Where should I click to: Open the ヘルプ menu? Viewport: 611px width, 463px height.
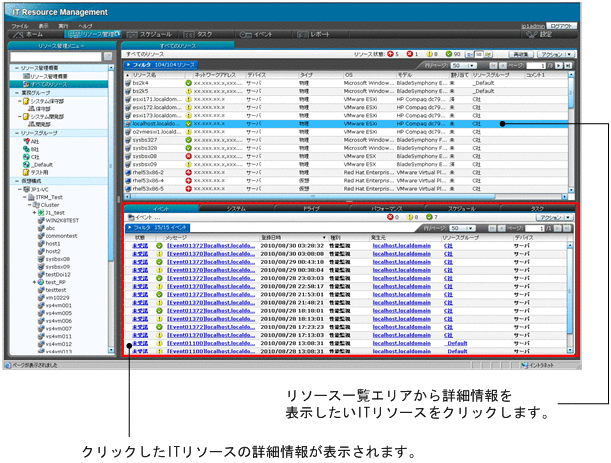[85, 26]
